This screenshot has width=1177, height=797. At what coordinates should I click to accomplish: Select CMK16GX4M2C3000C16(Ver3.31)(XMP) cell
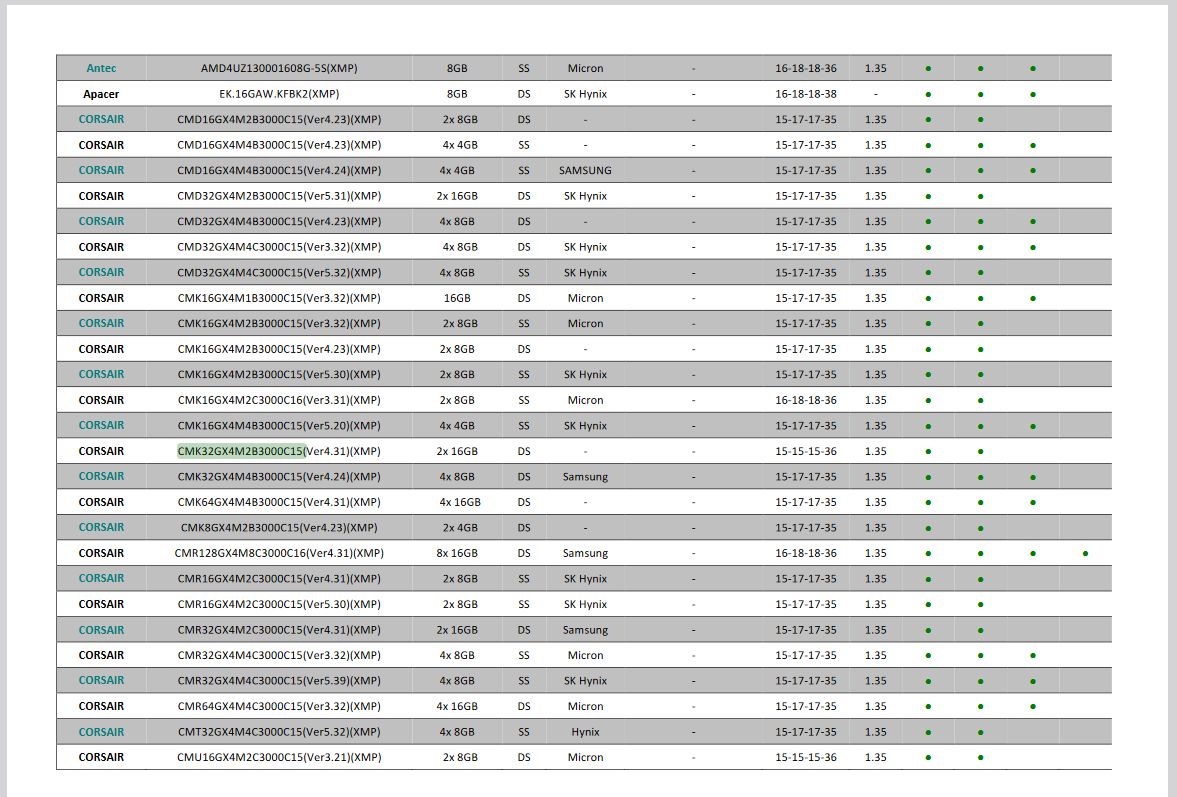tap(279, 400)
